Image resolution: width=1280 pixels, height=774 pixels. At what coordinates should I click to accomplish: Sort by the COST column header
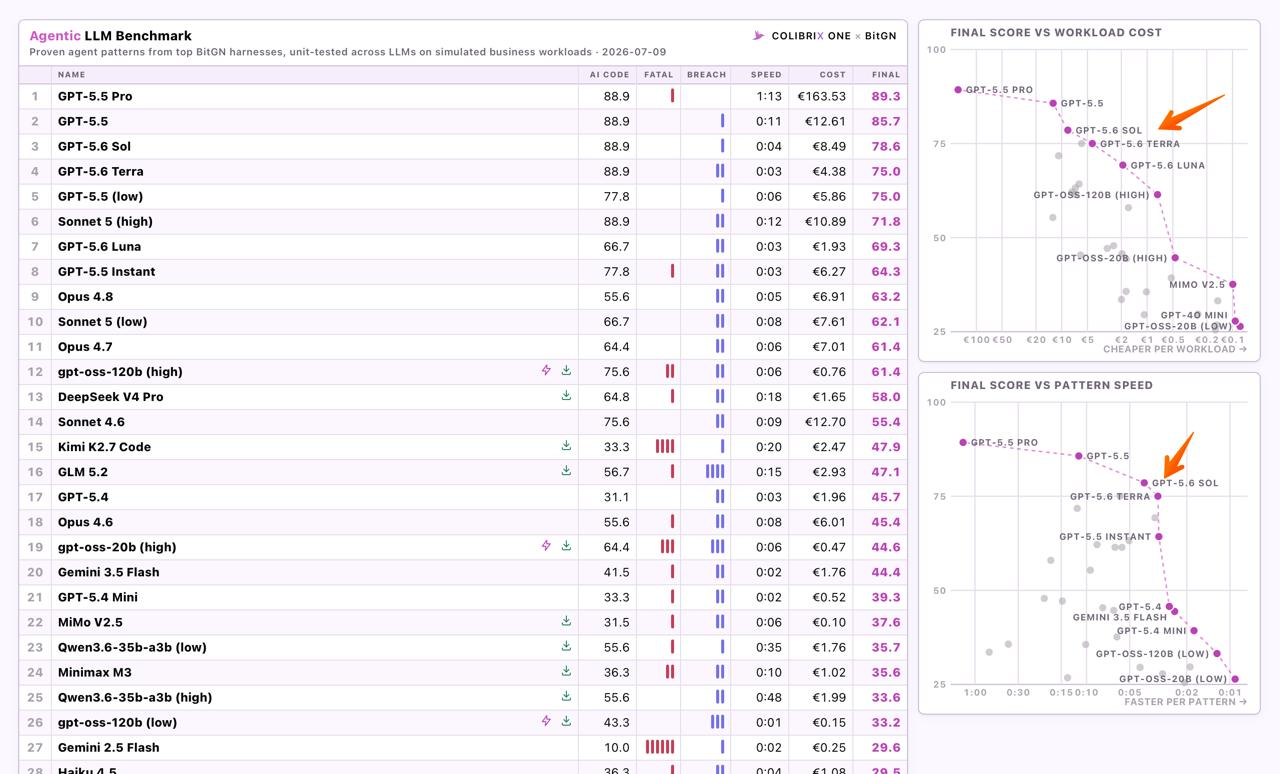833,74
